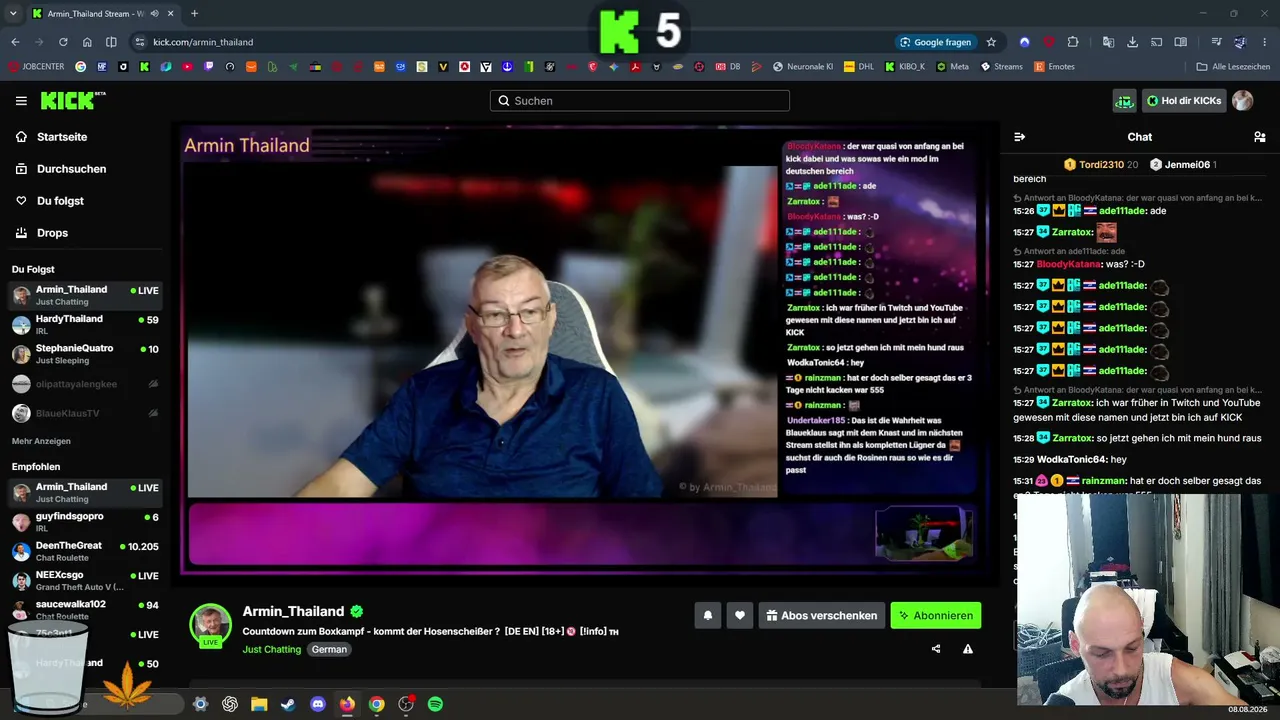
Task: Open the Emotes bookmark
Action: pyautogui.click(x=1055, y=67)
